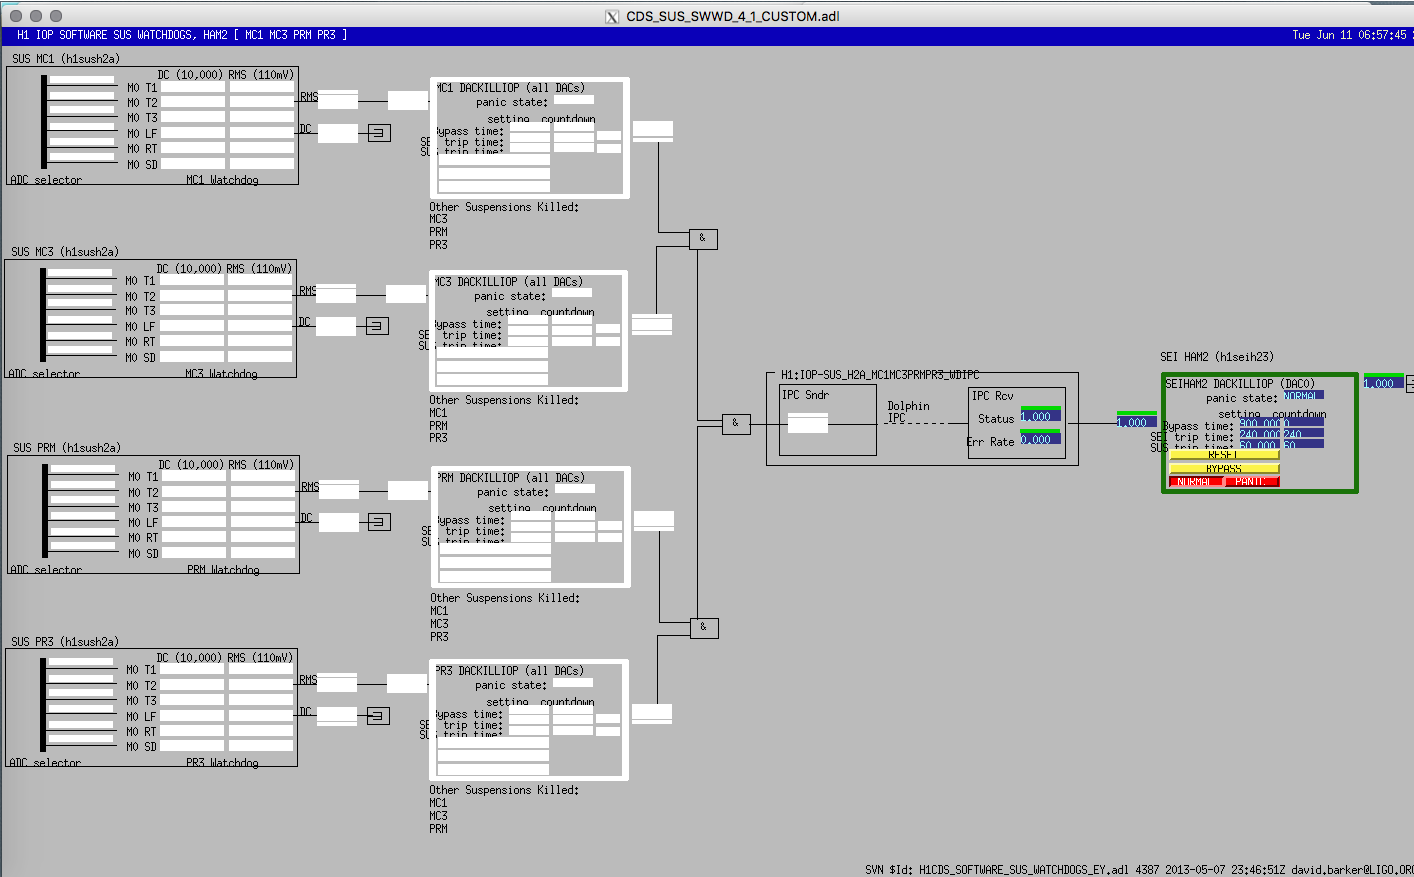Click the MC1 Watchdog RMS output field
The height and width of the screenshot is (877, 1414).
(338, 100)
